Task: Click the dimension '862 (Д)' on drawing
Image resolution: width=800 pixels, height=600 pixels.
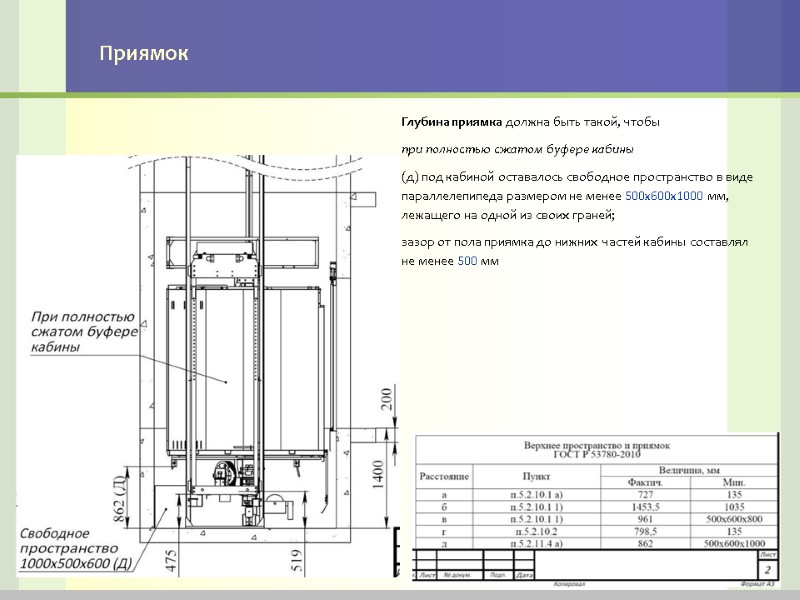Action: point(118,499)
